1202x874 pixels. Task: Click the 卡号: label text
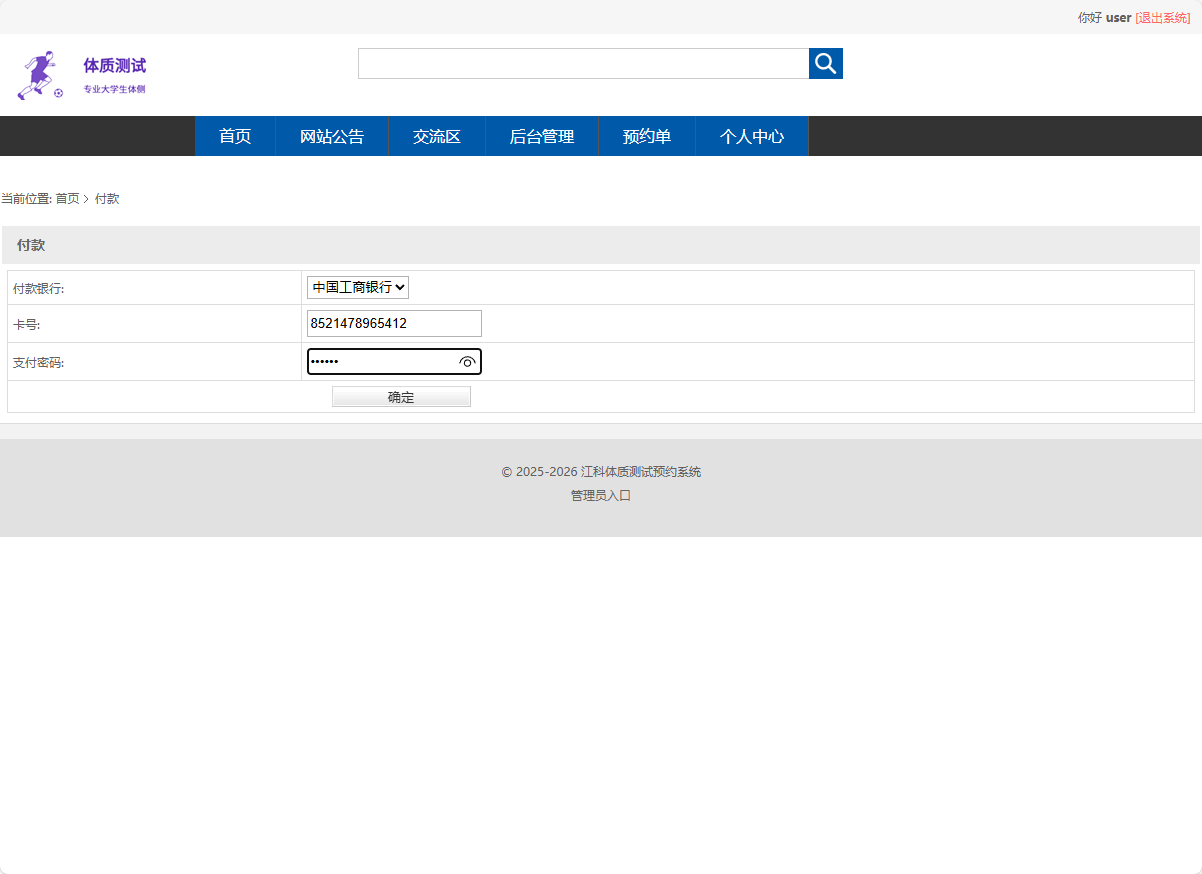click(26, 325)
